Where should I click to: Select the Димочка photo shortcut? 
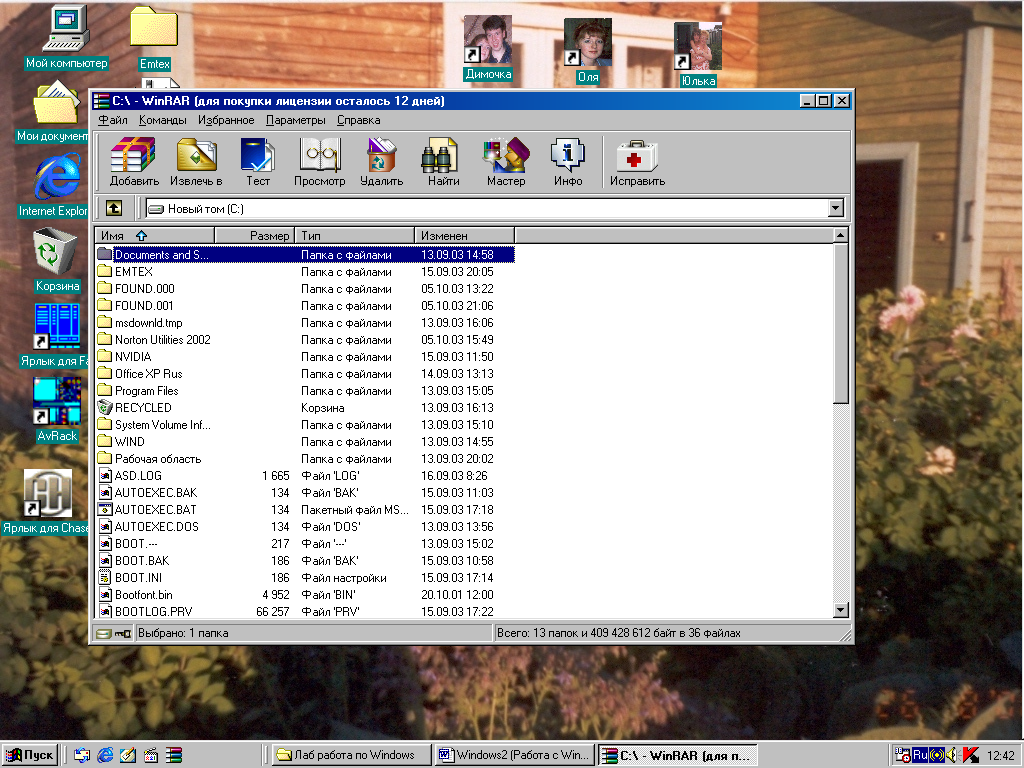pos(488,48)
